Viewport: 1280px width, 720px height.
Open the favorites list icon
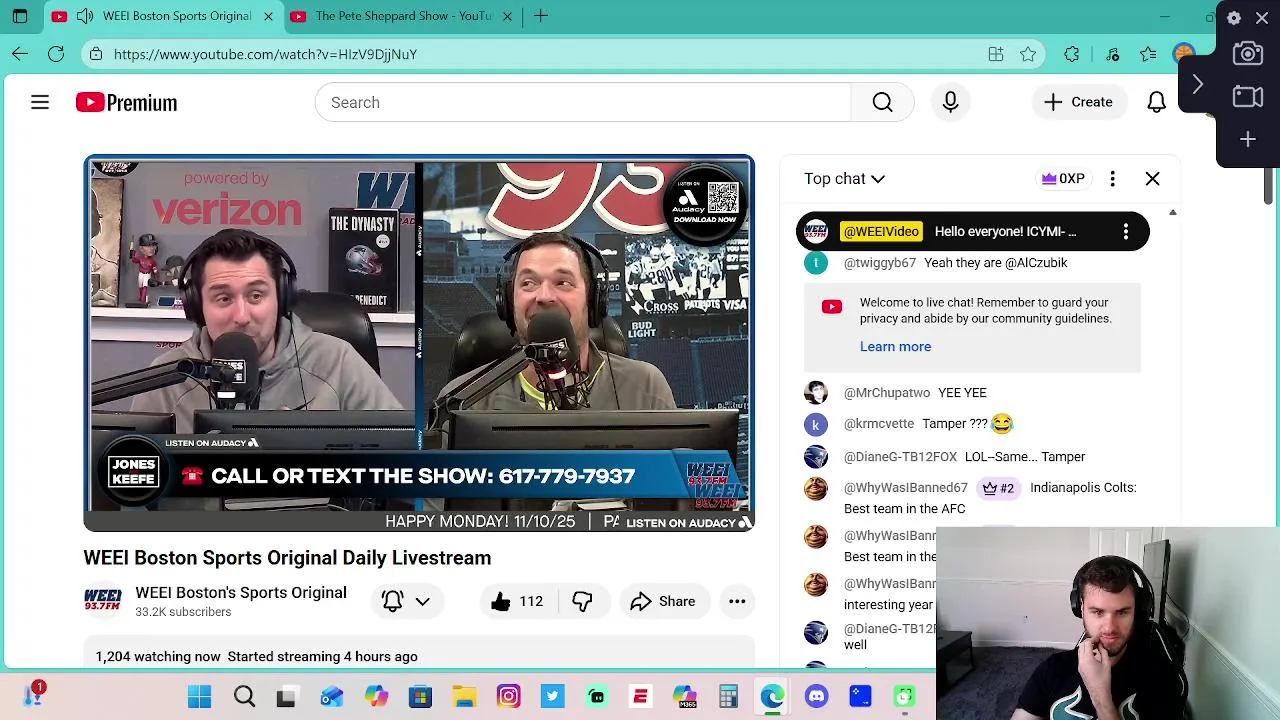click(x=1148, y=54)
